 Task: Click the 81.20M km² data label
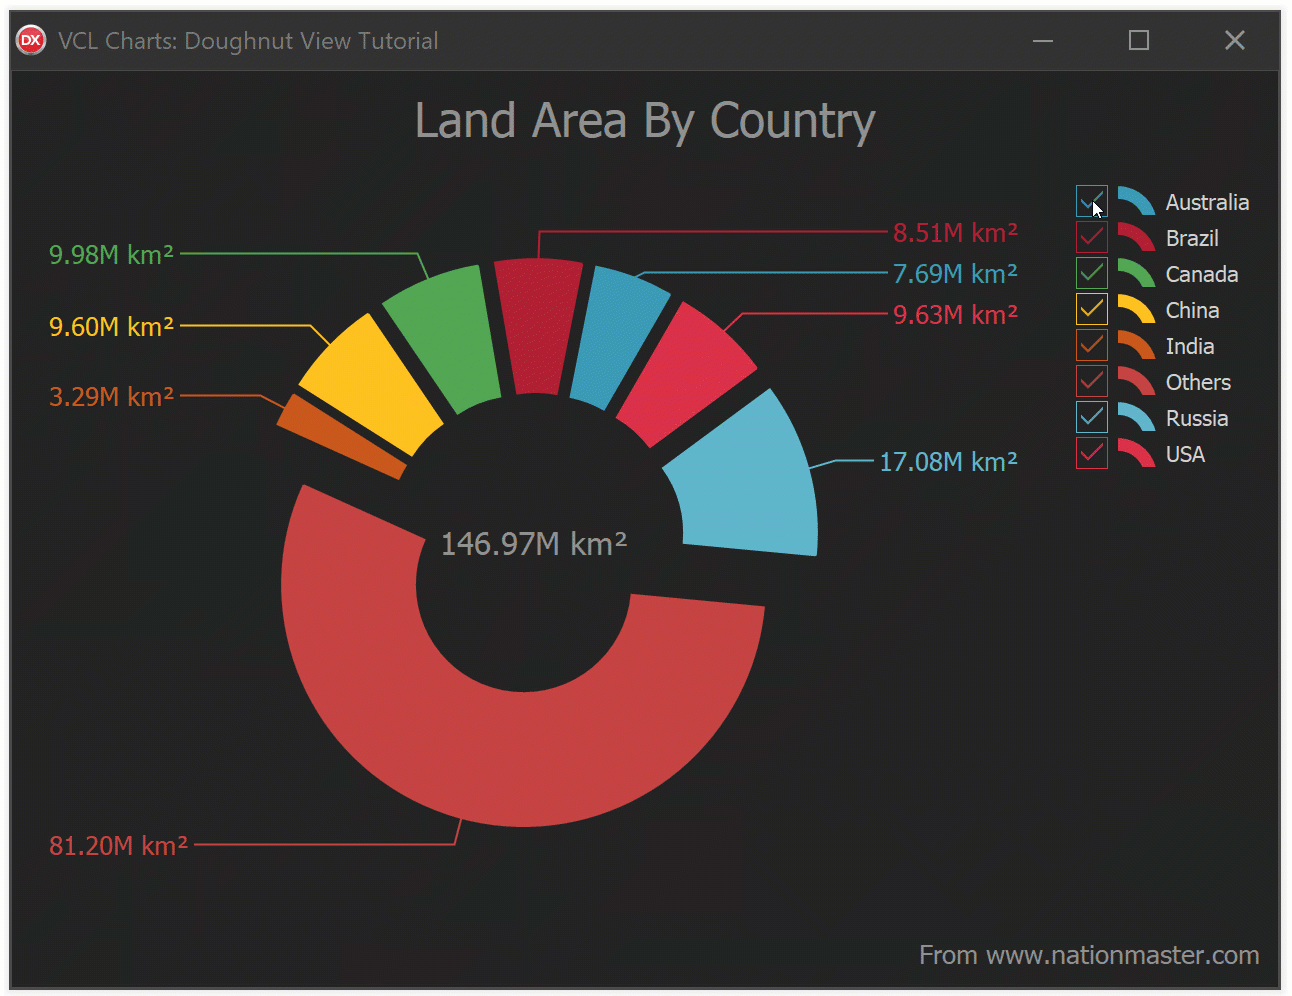tap(118, 846)
